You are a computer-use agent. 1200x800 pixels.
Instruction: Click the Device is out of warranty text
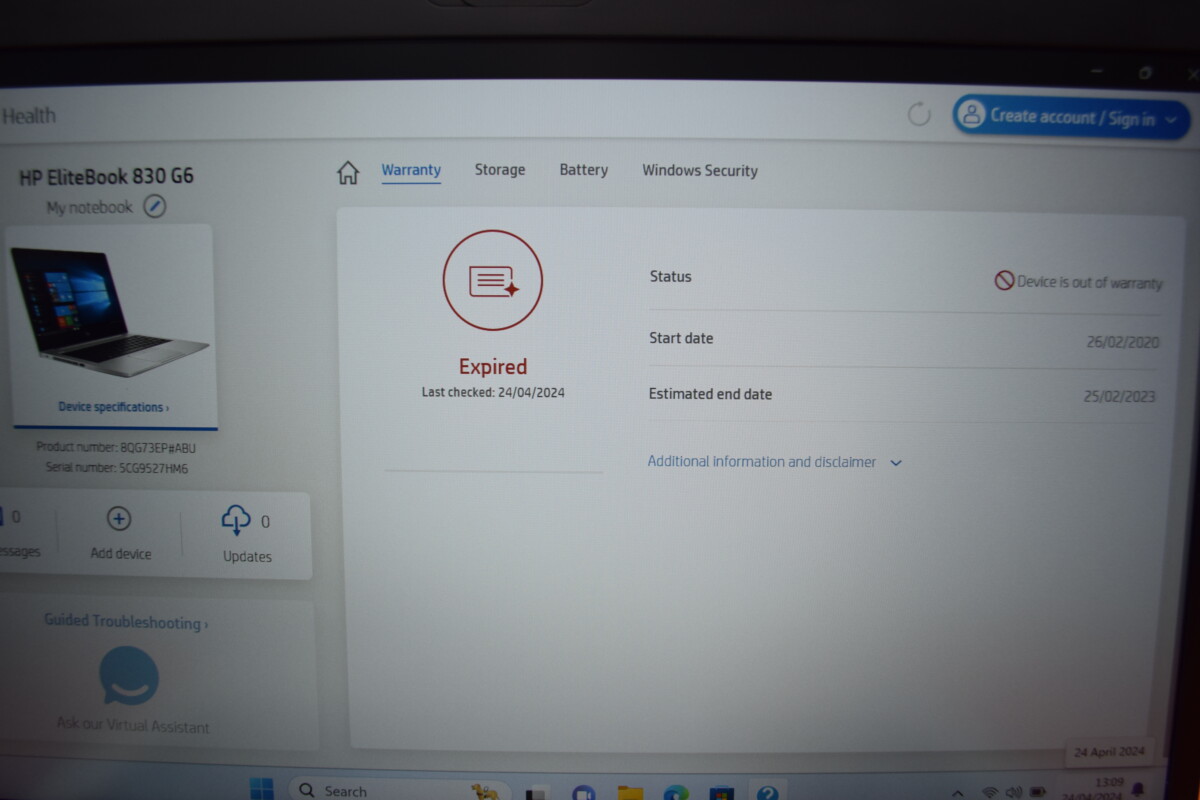pos(1090,283)
